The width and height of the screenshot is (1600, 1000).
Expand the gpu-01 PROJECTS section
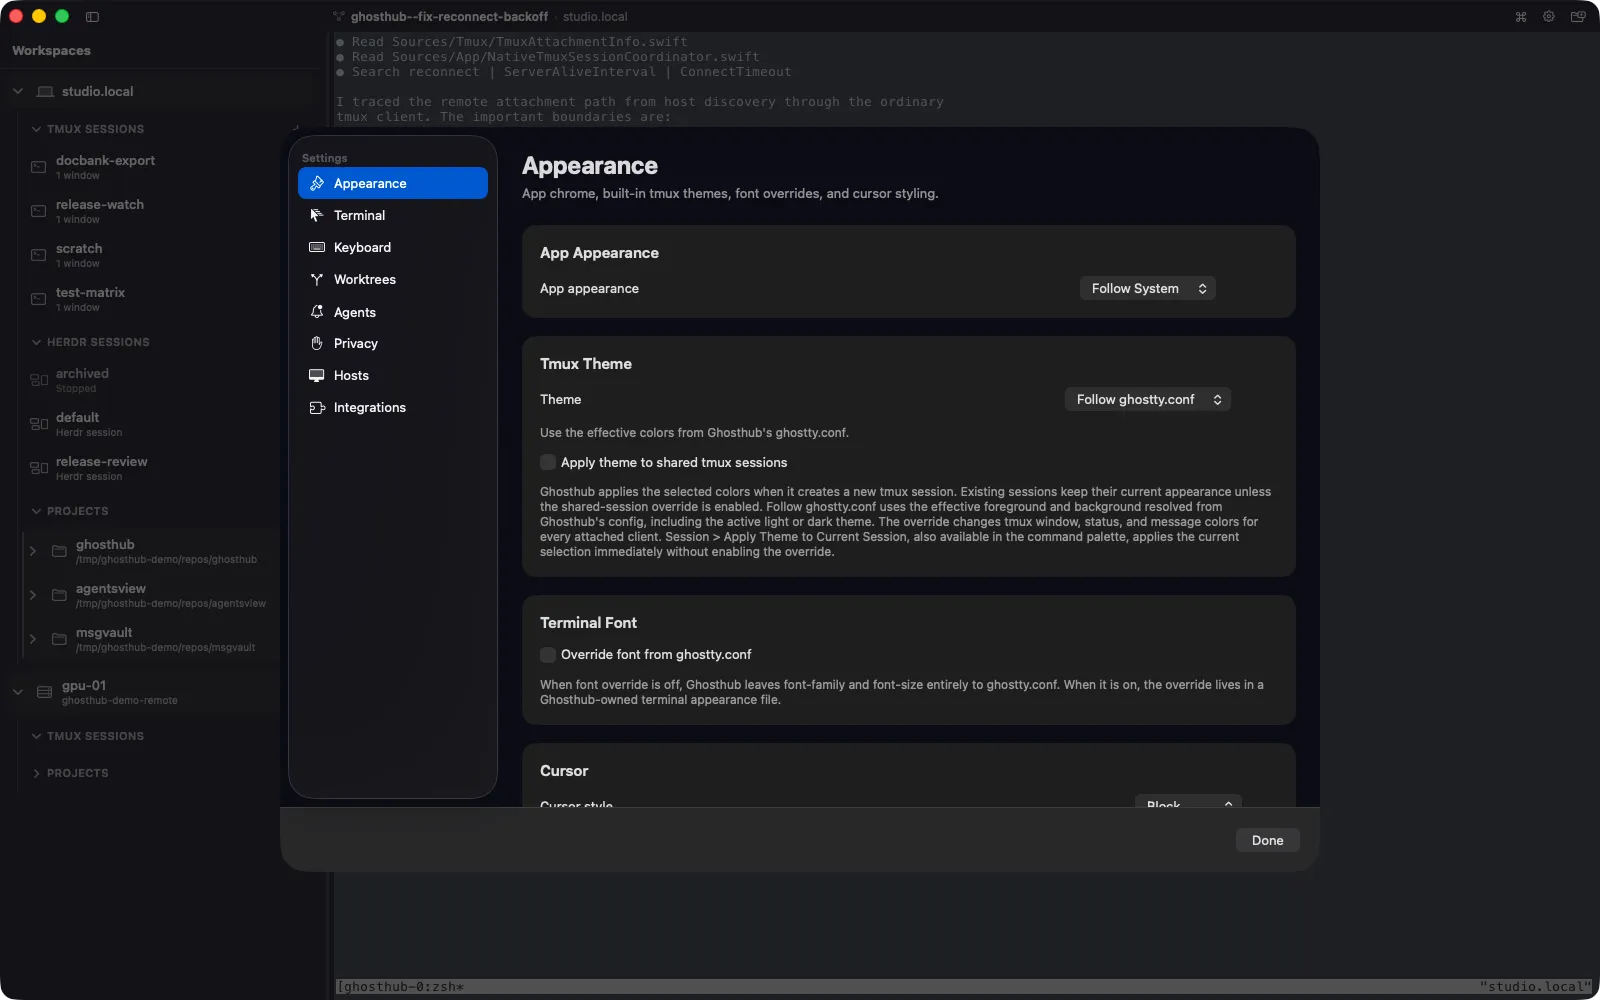tap(37, 773)
